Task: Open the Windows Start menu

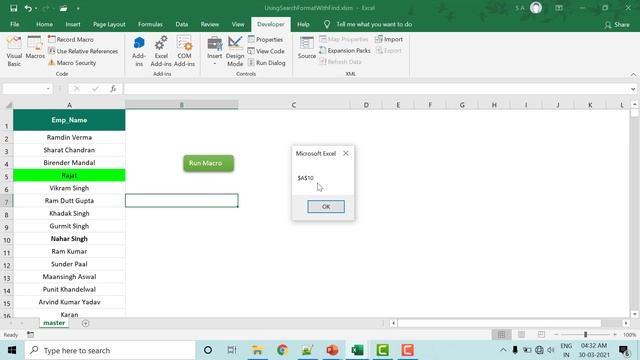Action: click(11, 350)
